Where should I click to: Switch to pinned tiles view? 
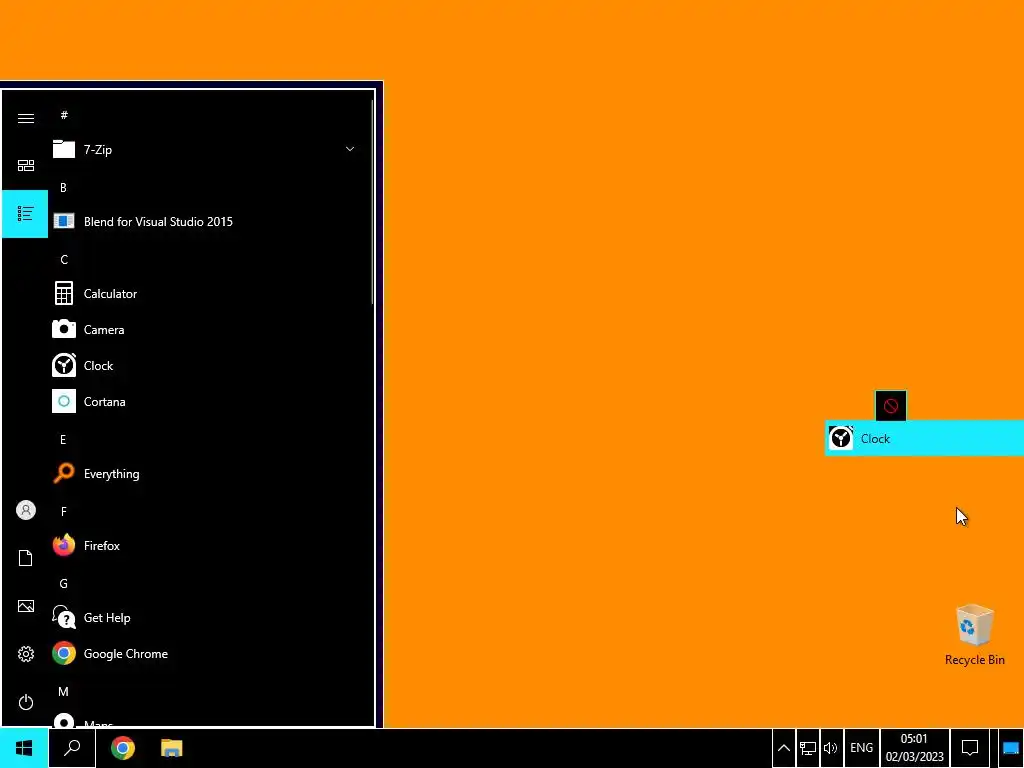click(25, 166)
